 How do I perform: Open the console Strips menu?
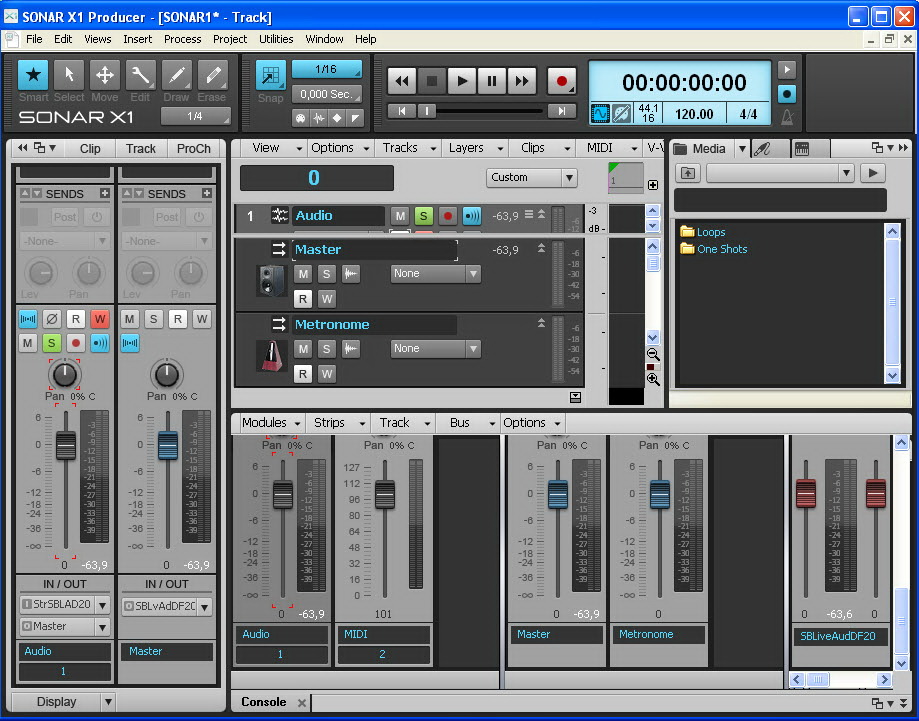(x=338, y=423)
